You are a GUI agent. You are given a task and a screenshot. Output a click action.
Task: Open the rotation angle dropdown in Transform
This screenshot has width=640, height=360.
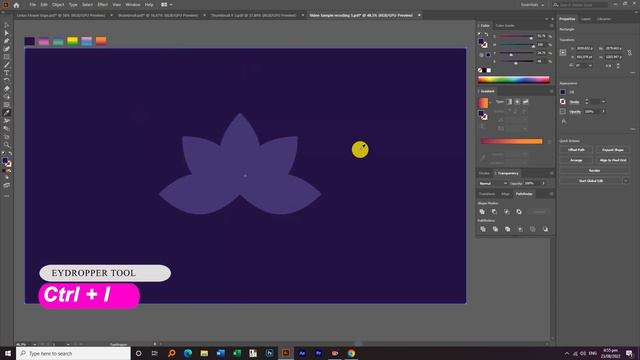tap(590, 65)
